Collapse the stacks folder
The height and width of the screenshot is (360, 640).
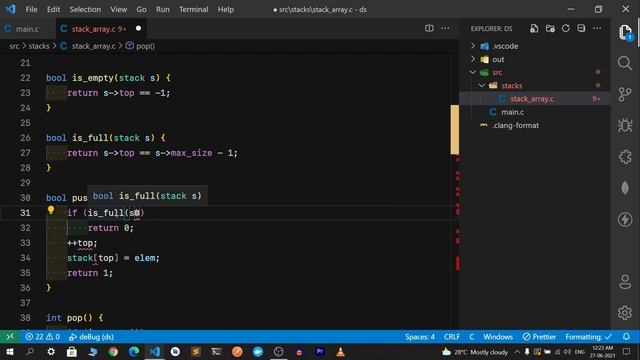click(x=482, y=85)
